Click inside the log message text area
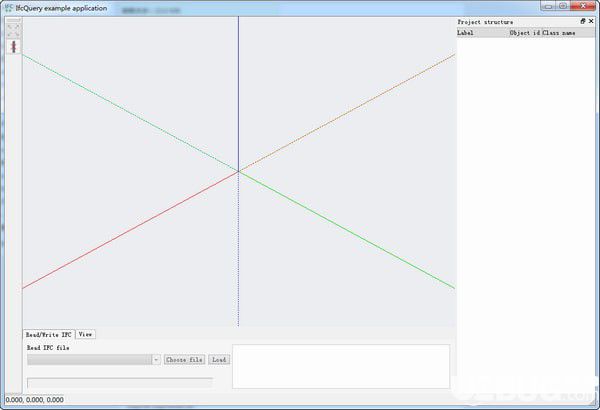Viewport: 600px width, 410px height. pos(341,366)
